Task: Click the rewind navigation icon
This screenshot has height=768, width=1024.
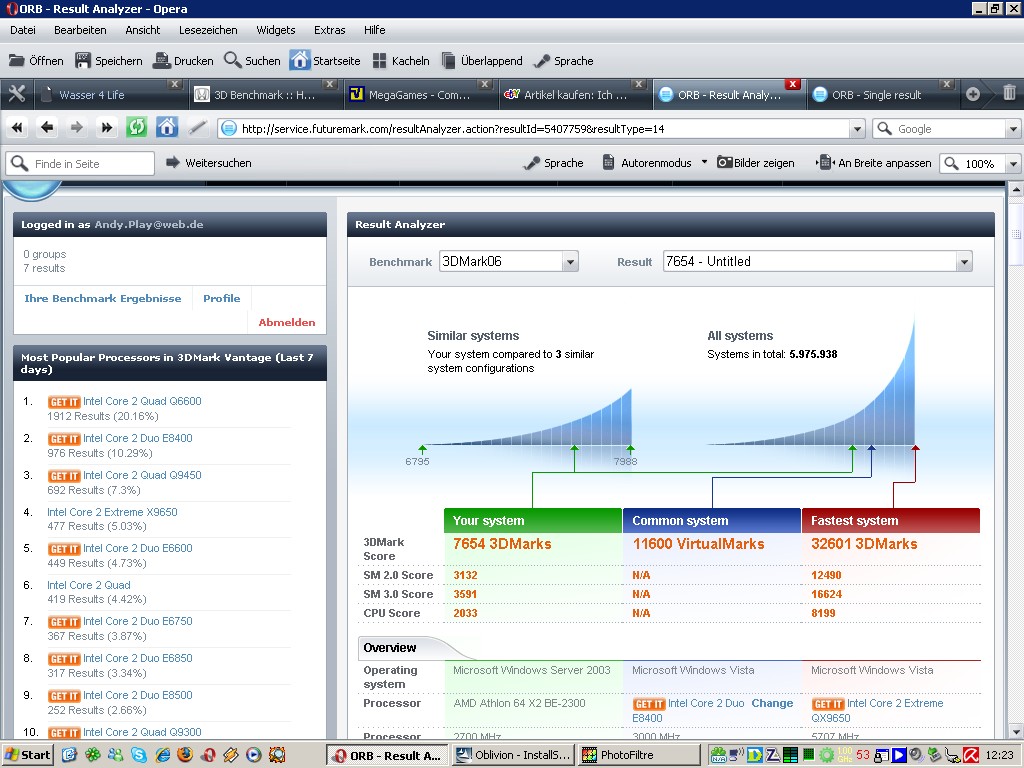Action: coord(17,127)
